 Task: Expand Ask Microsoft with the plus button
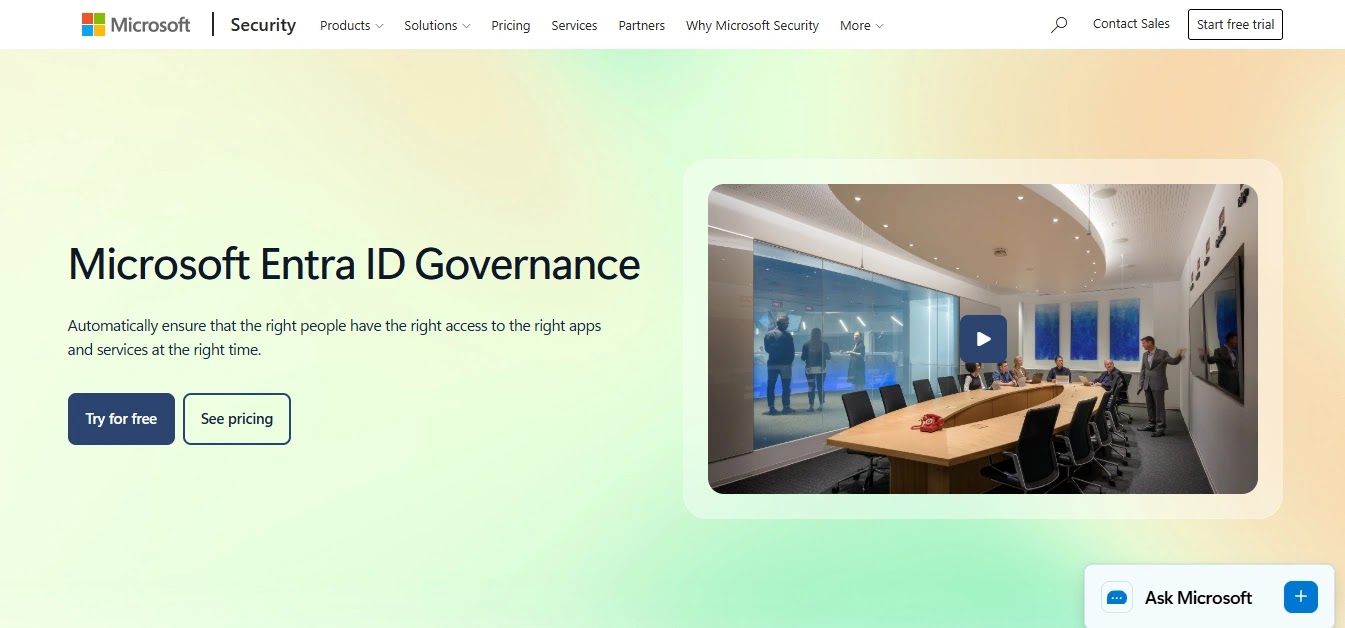1300,597
